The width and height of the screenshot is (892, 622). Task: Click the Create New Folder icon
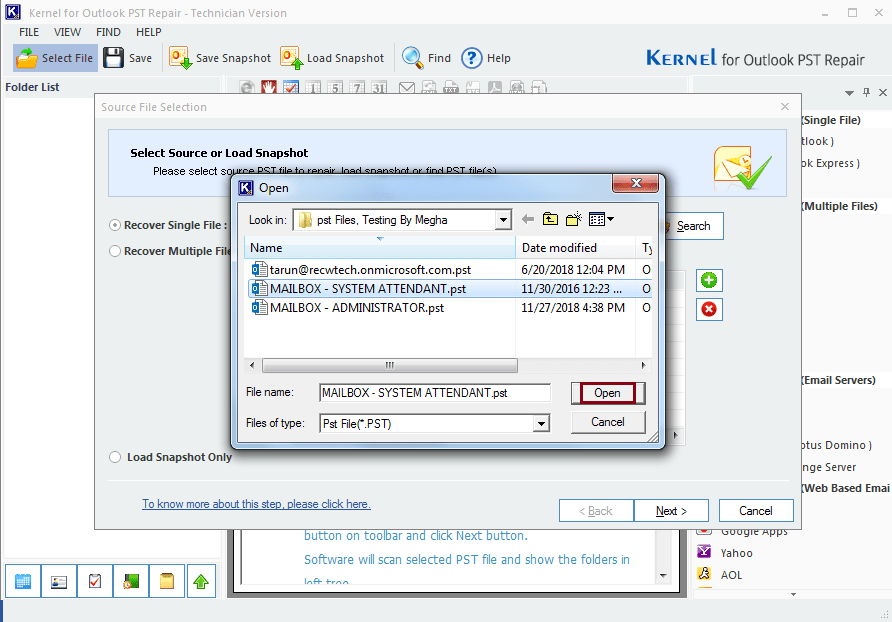573,219
